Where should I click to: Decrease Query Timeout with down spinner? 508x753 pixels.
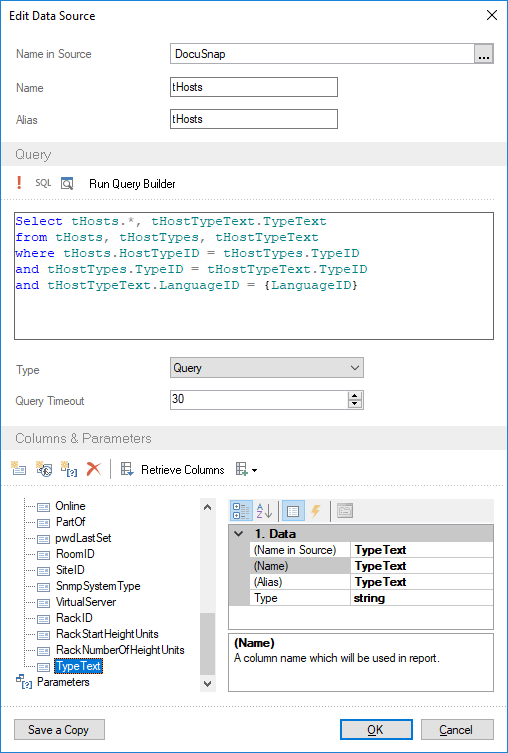tap(355, 404)
